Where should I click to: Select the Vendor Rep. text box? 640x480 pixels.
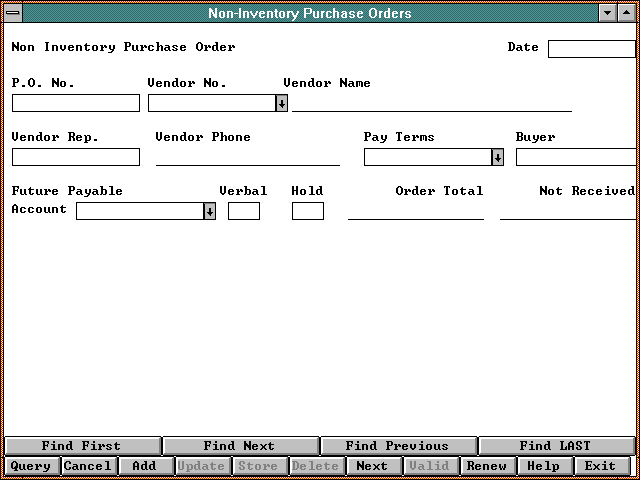tap(76, 157)
